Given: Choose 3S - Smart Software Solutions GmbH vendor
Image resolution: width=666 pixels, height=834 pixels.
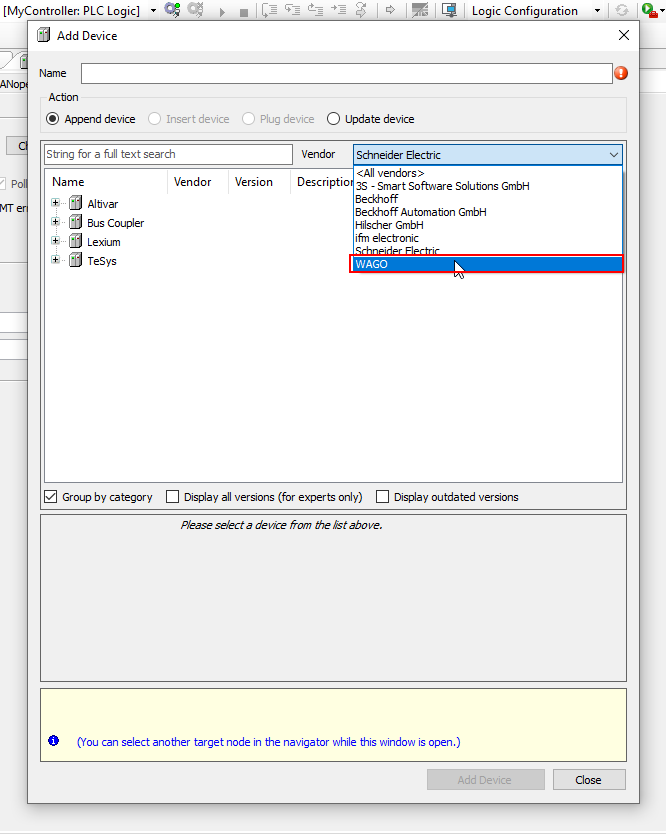Looking at the screenshot, I should pyautogui.click(x=488, y=186).
